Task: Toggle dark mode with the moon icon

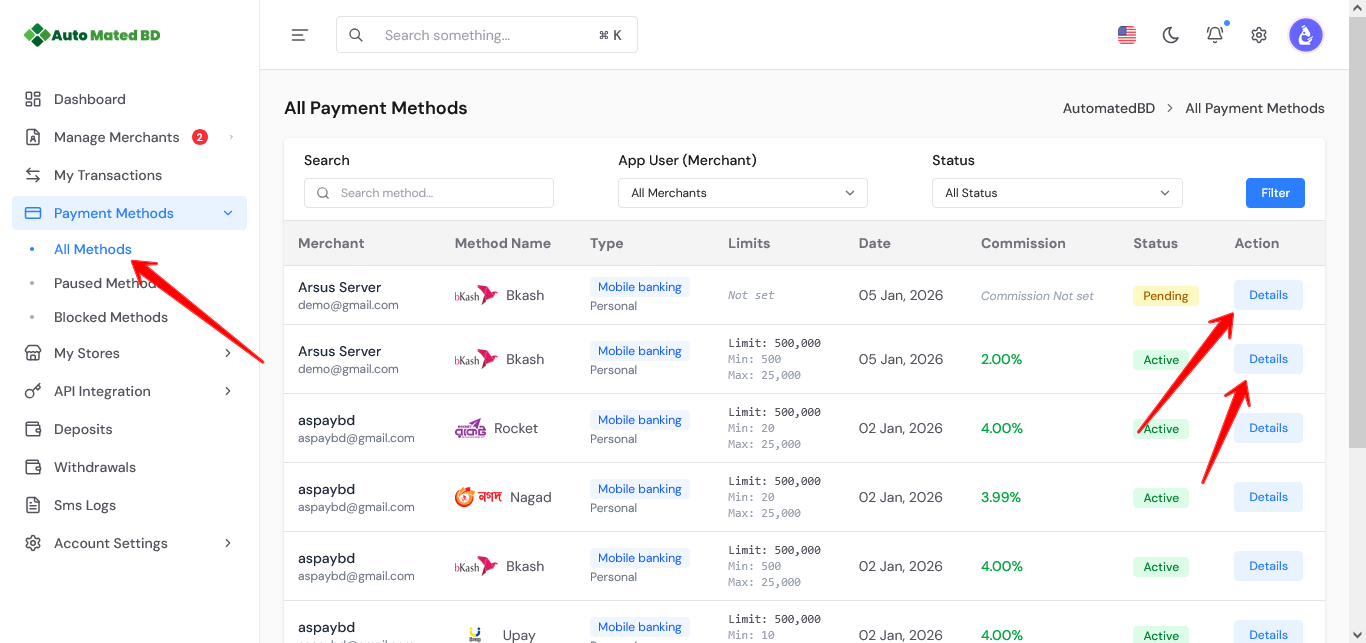Action: [x=1170, y=34]
